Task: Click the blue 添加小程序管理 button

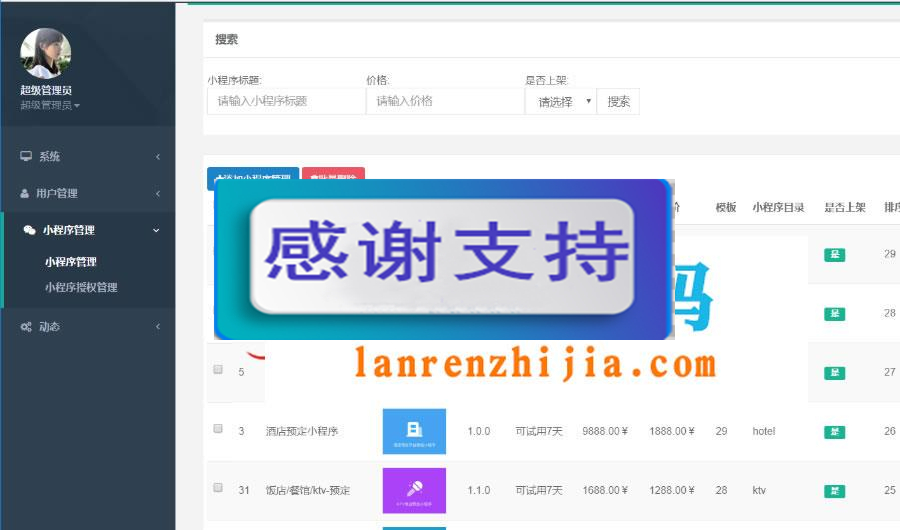Action: 253,178
